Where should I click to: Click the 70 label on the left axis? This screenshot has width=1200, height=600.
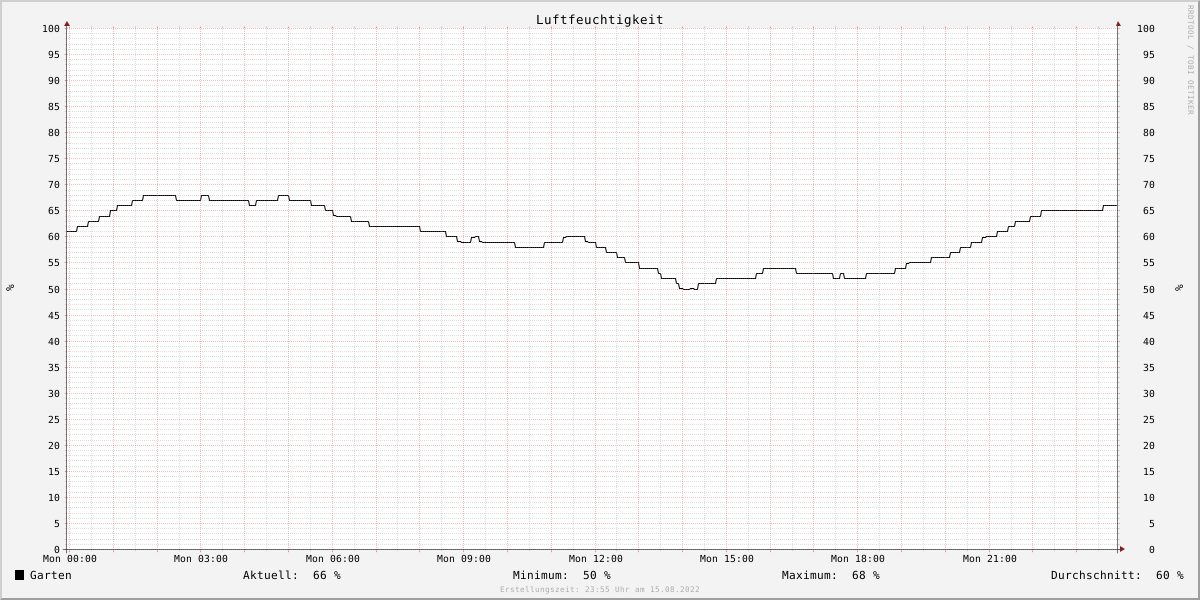point(54,185)
